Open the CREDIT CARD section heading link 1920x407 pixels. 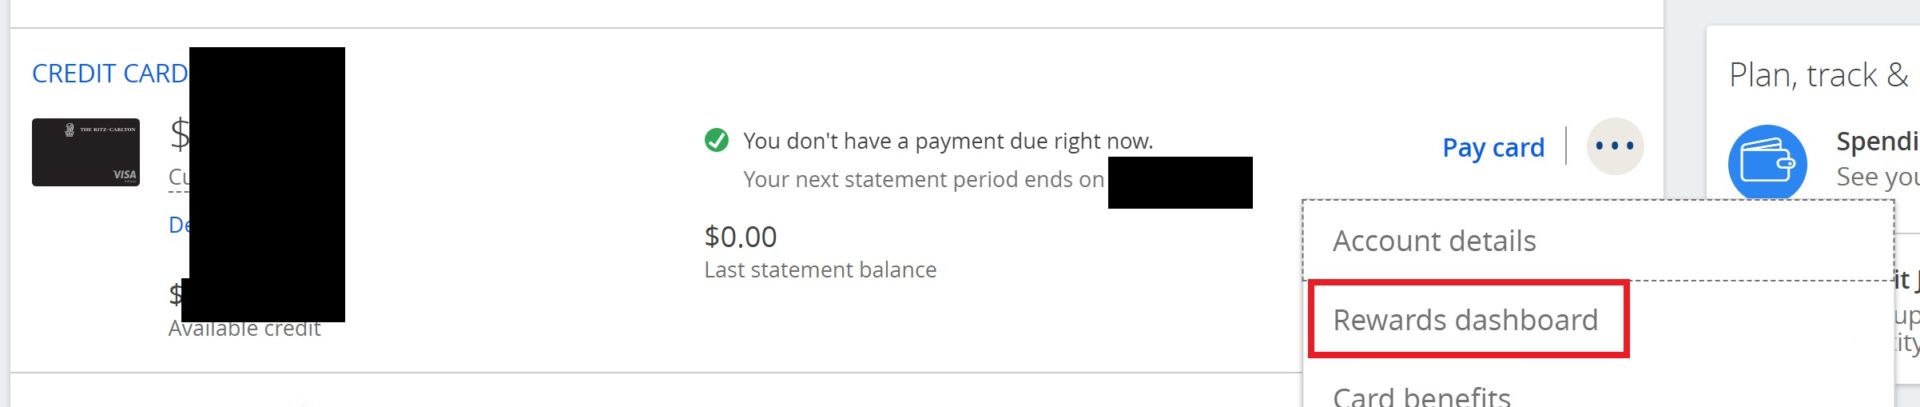(x=109, y=74)
